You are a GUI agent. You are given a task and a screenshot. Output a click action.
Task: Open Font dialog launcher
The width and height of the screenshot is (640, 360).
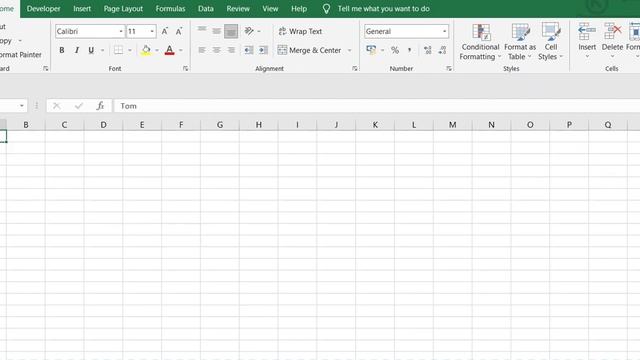186,69
